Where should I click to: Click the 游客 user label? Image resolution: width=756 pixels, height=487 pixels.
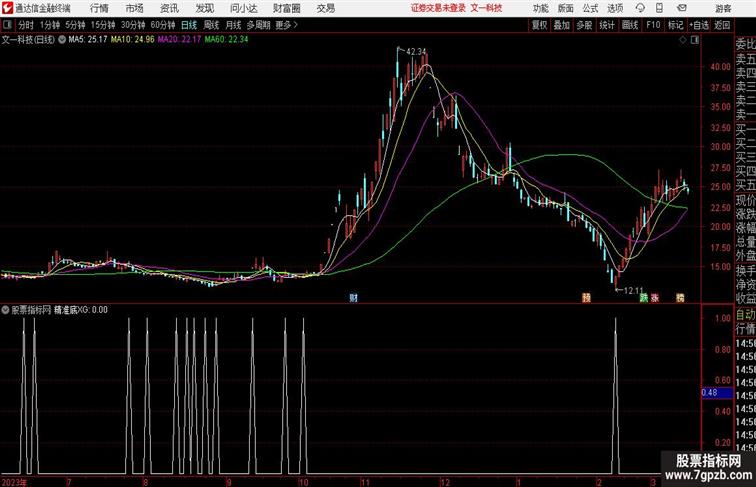723,8
